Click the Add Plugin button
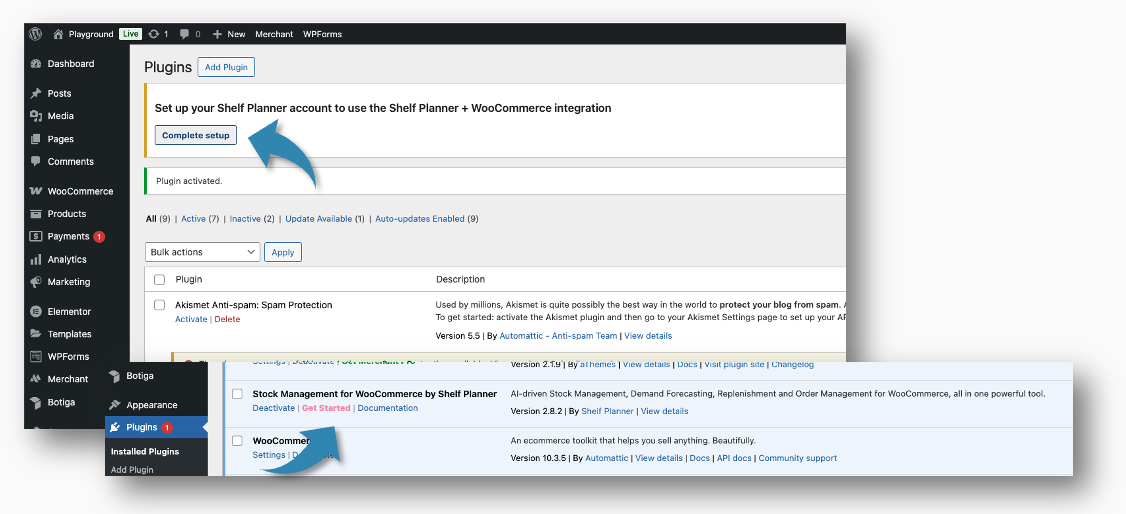This screenshot has height=514, width=1126. coord(226,67)
